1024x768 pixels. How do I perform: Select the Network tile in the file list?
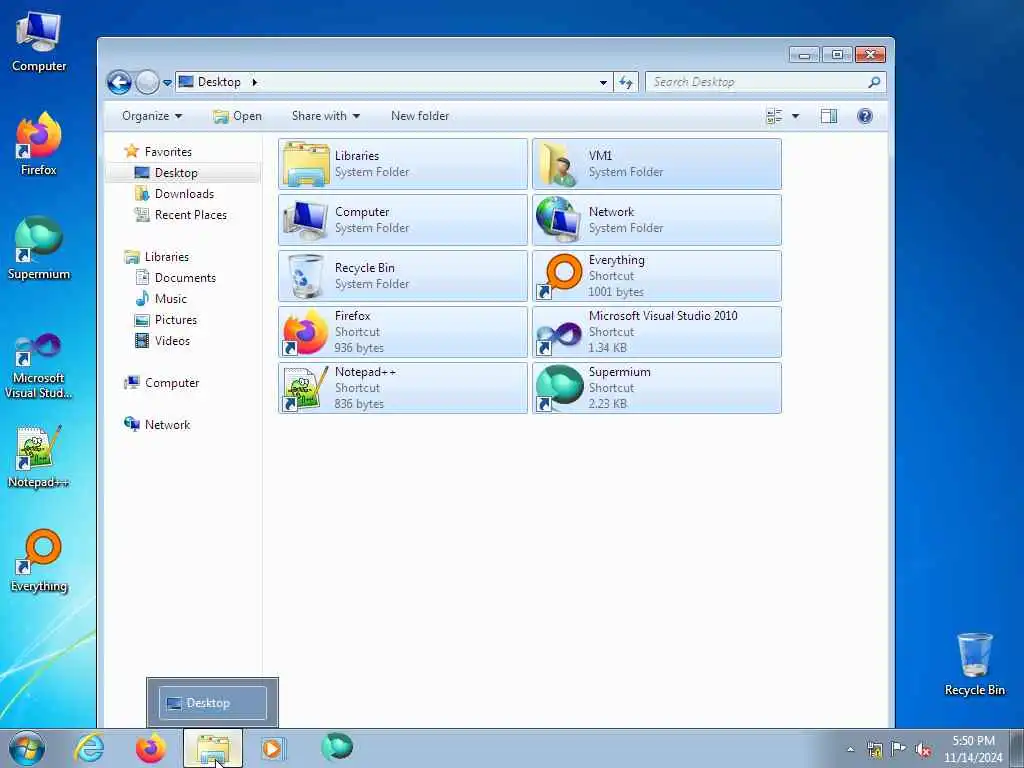[656, 220]
